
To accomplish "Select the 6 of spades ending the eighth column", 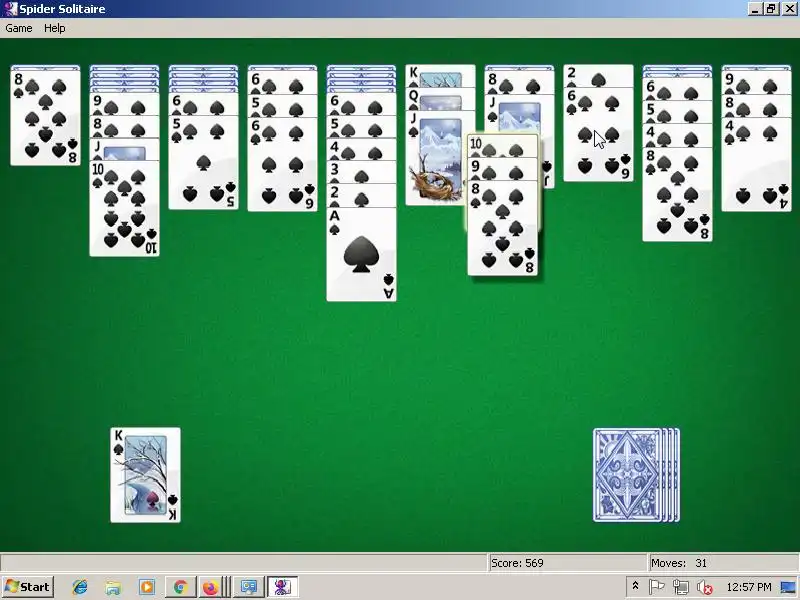I will (598, 134).
